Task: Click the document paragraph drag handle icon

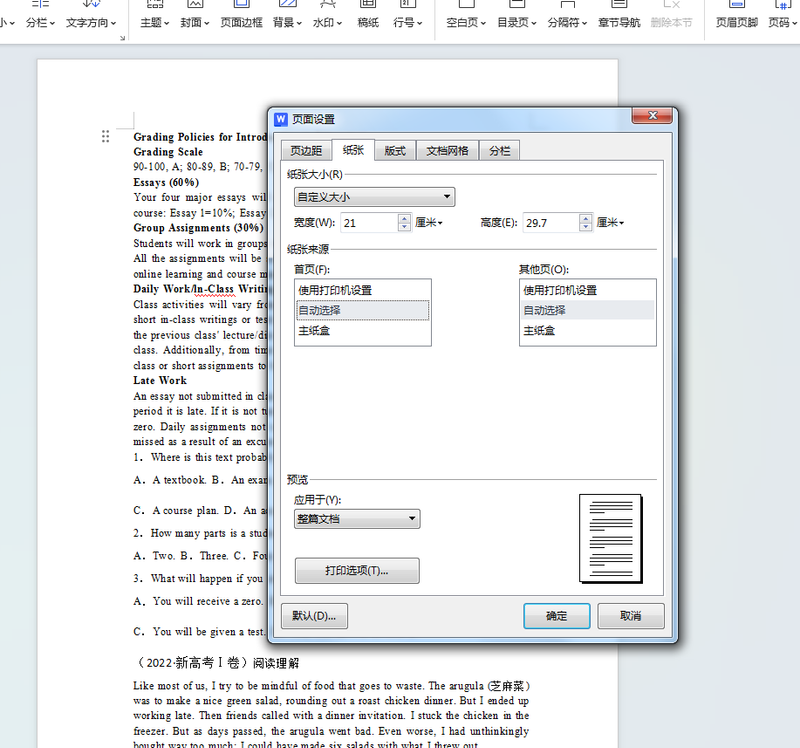Action: click(106, 136)
